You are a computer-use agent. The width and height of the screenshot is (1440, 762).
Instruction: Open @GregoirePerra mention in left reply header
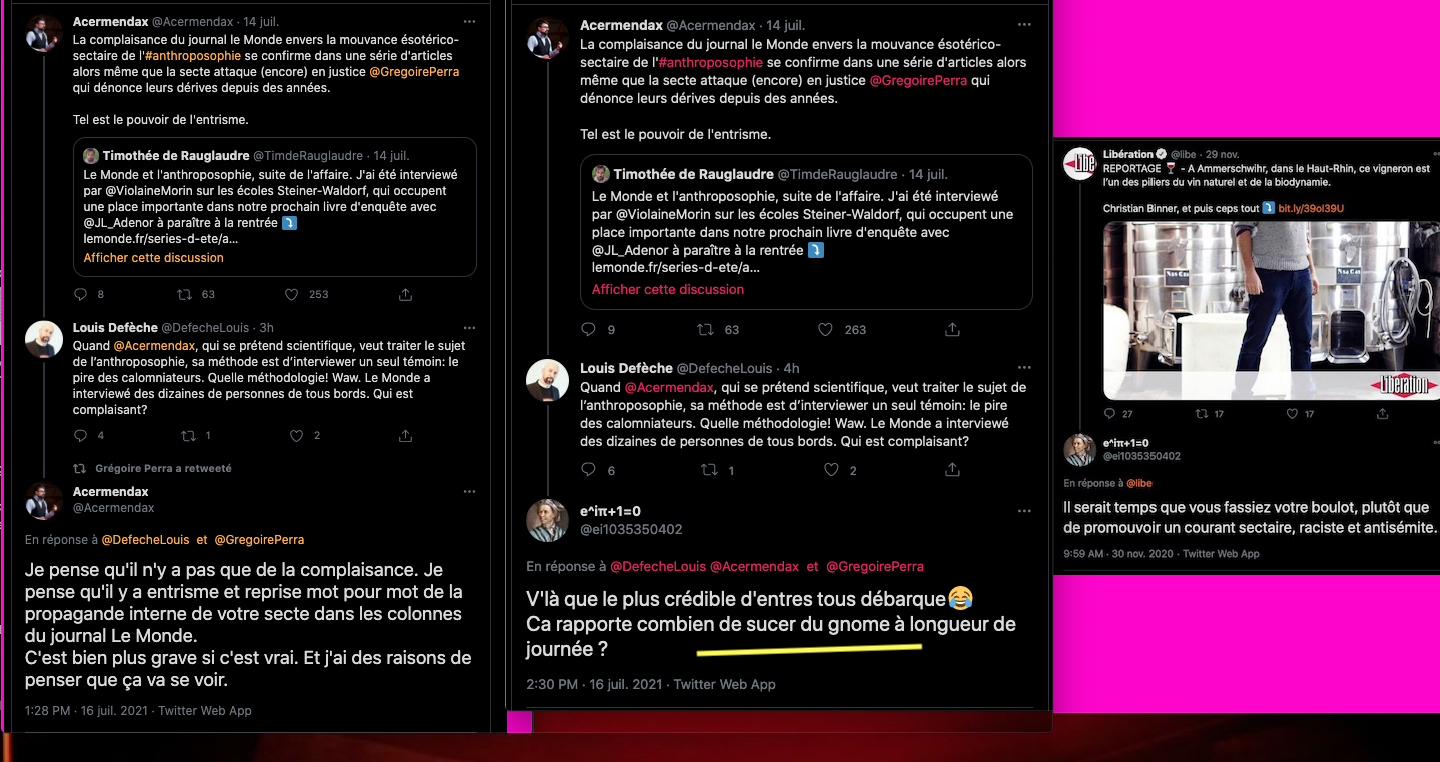pos(259,539)
